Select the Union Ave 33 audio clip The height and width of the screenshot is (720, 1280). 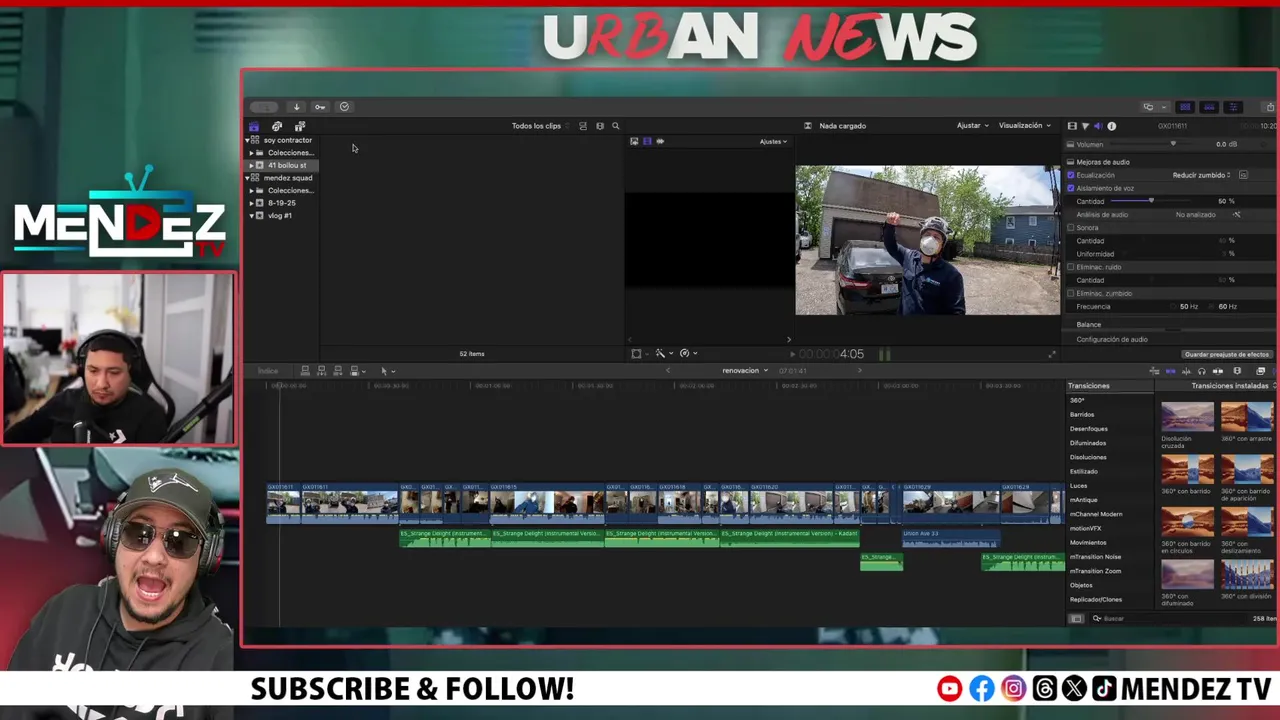950,538
